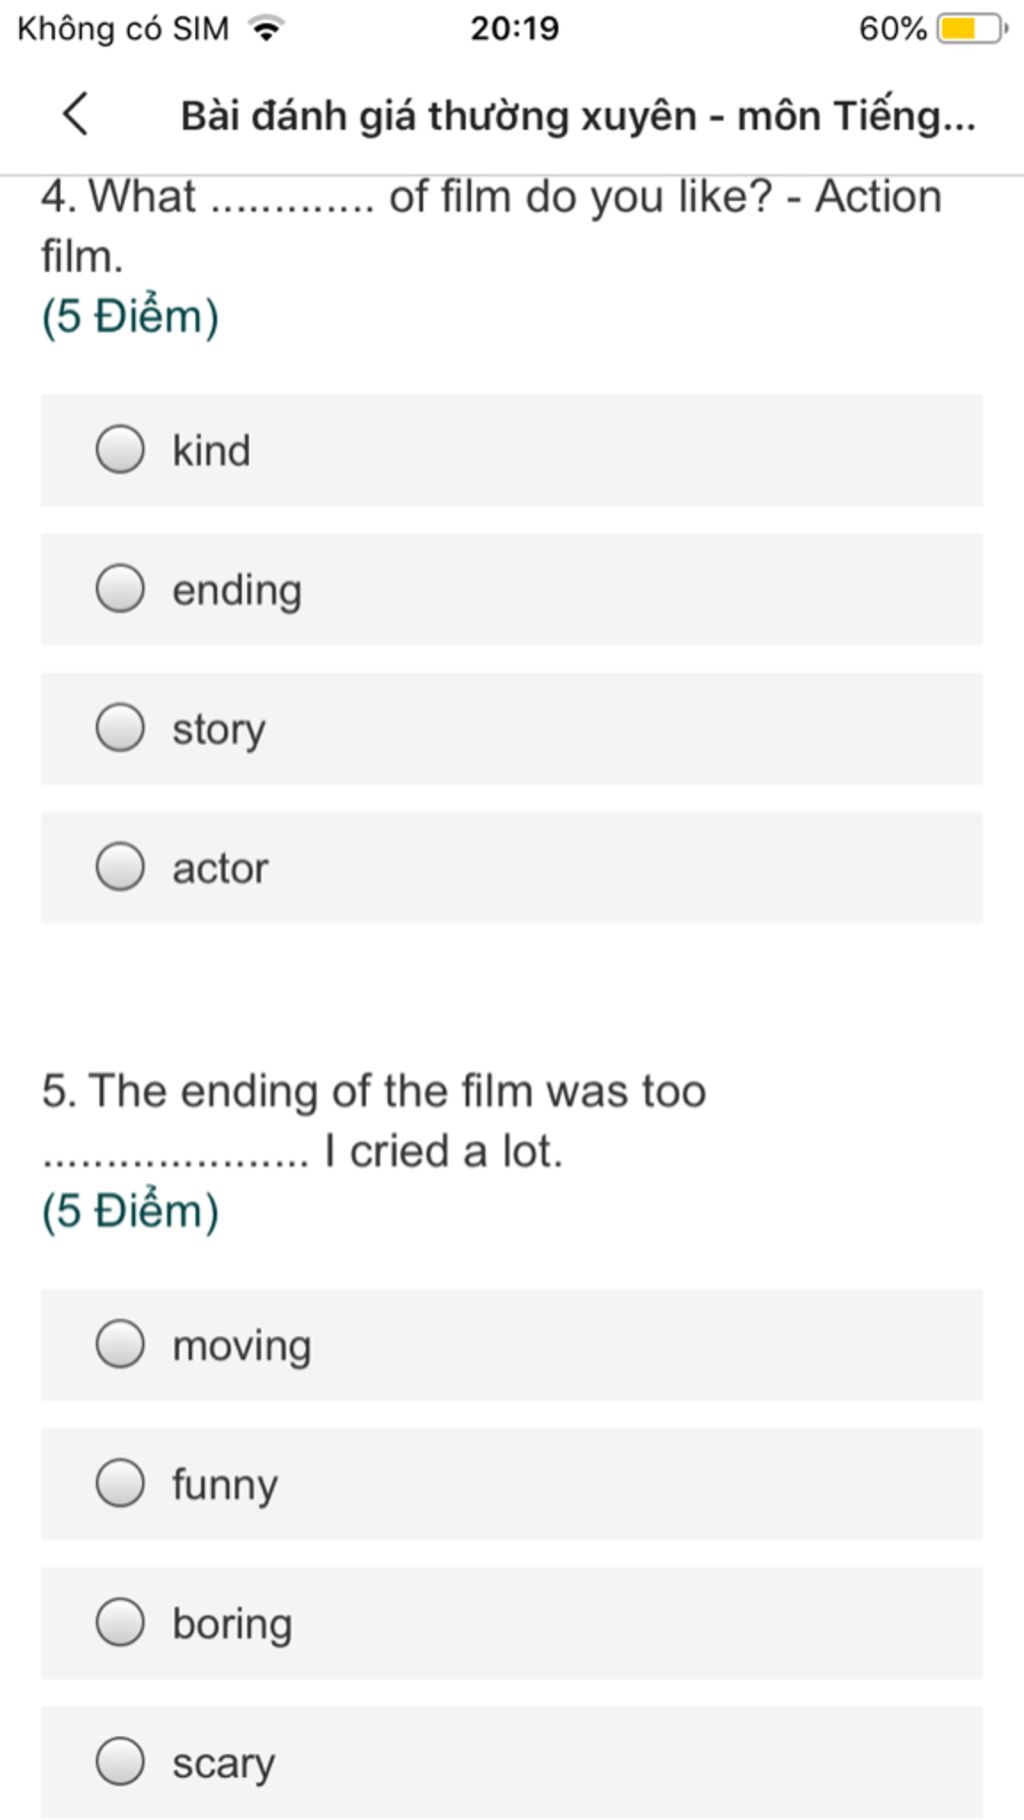Select the 'kind' radio button
This screenshot has width=1024, height=1820.
pyautogui.click(x=121, y=449)
